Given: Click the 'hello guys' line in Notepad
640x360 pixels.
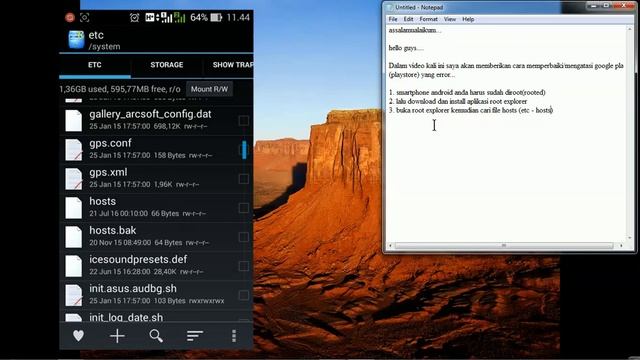Looking at the screenshot, I should pos(406,48).
